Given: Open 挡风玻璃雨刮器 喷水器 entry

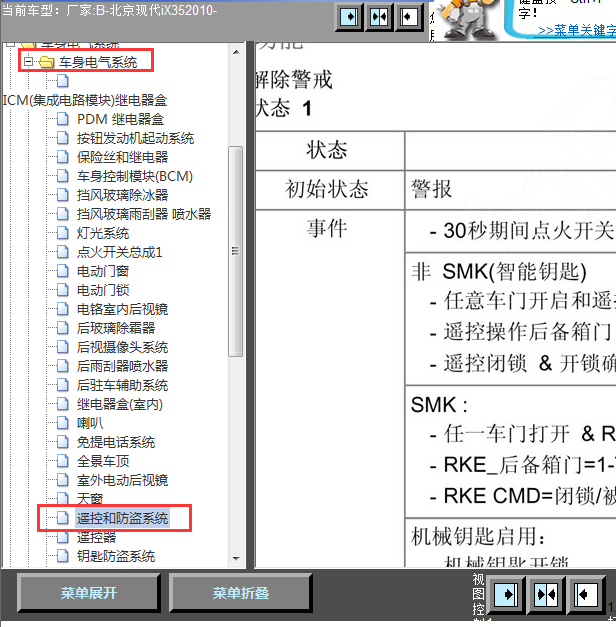Looking at the screenshot, I should [x=144, y=214].
